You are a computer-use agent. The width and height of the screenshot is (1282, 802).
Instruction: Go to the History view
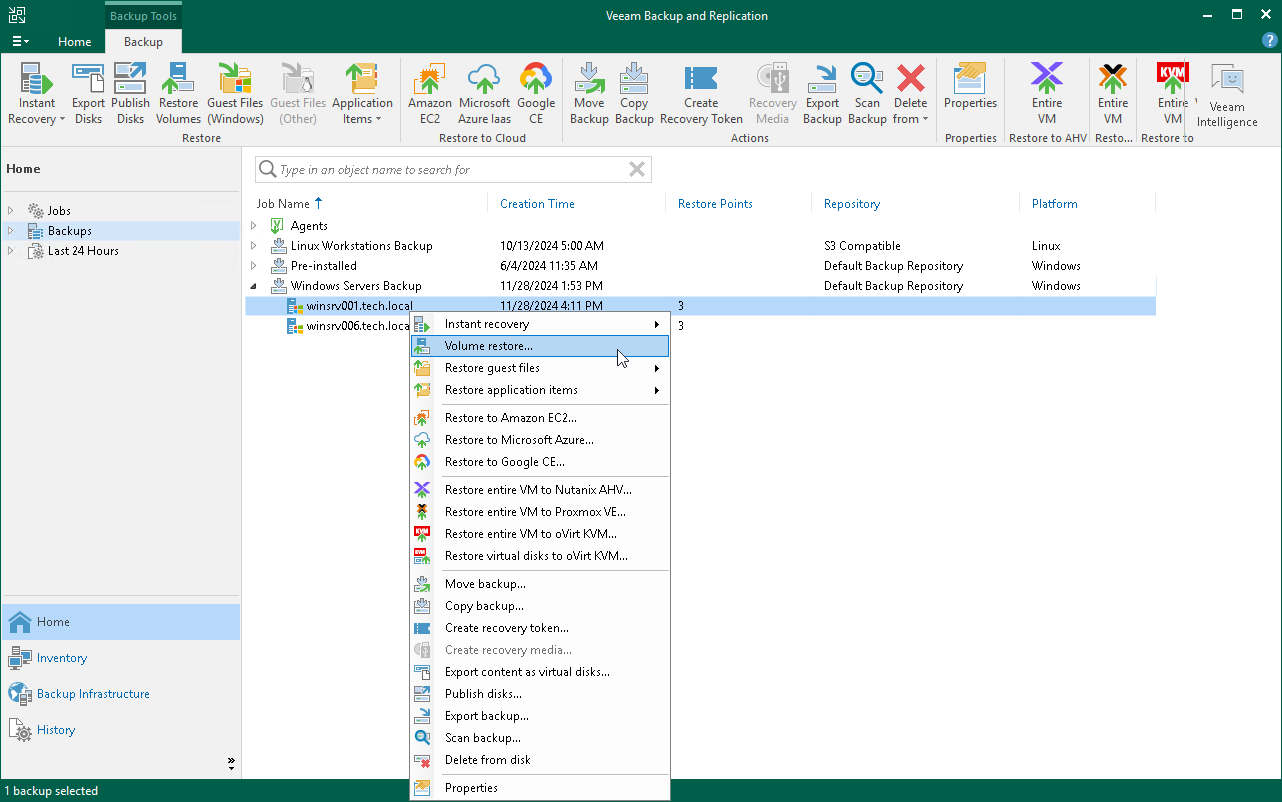[56, 730]
